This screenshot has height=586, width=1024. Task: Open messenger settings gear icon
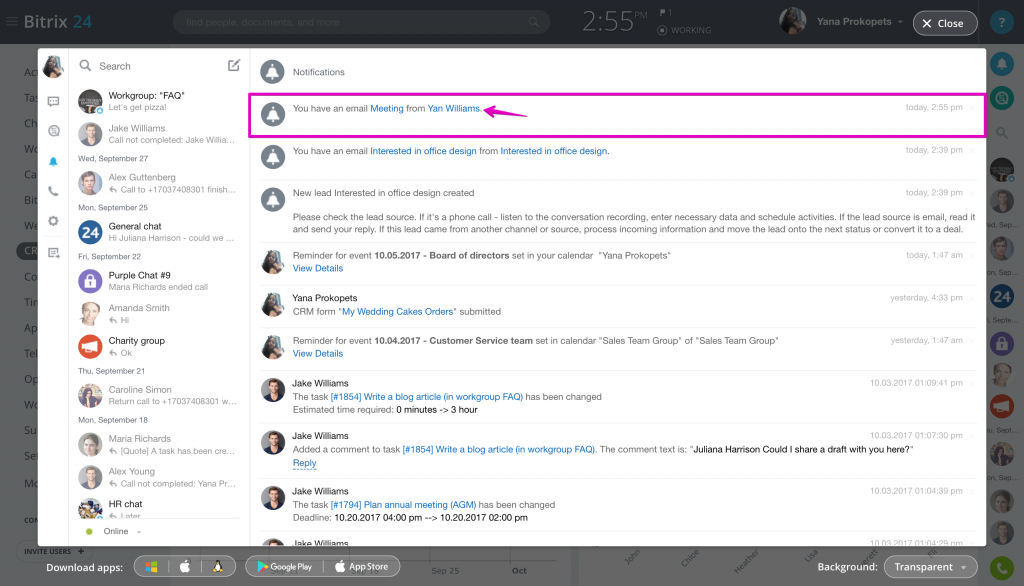point(54,221)
